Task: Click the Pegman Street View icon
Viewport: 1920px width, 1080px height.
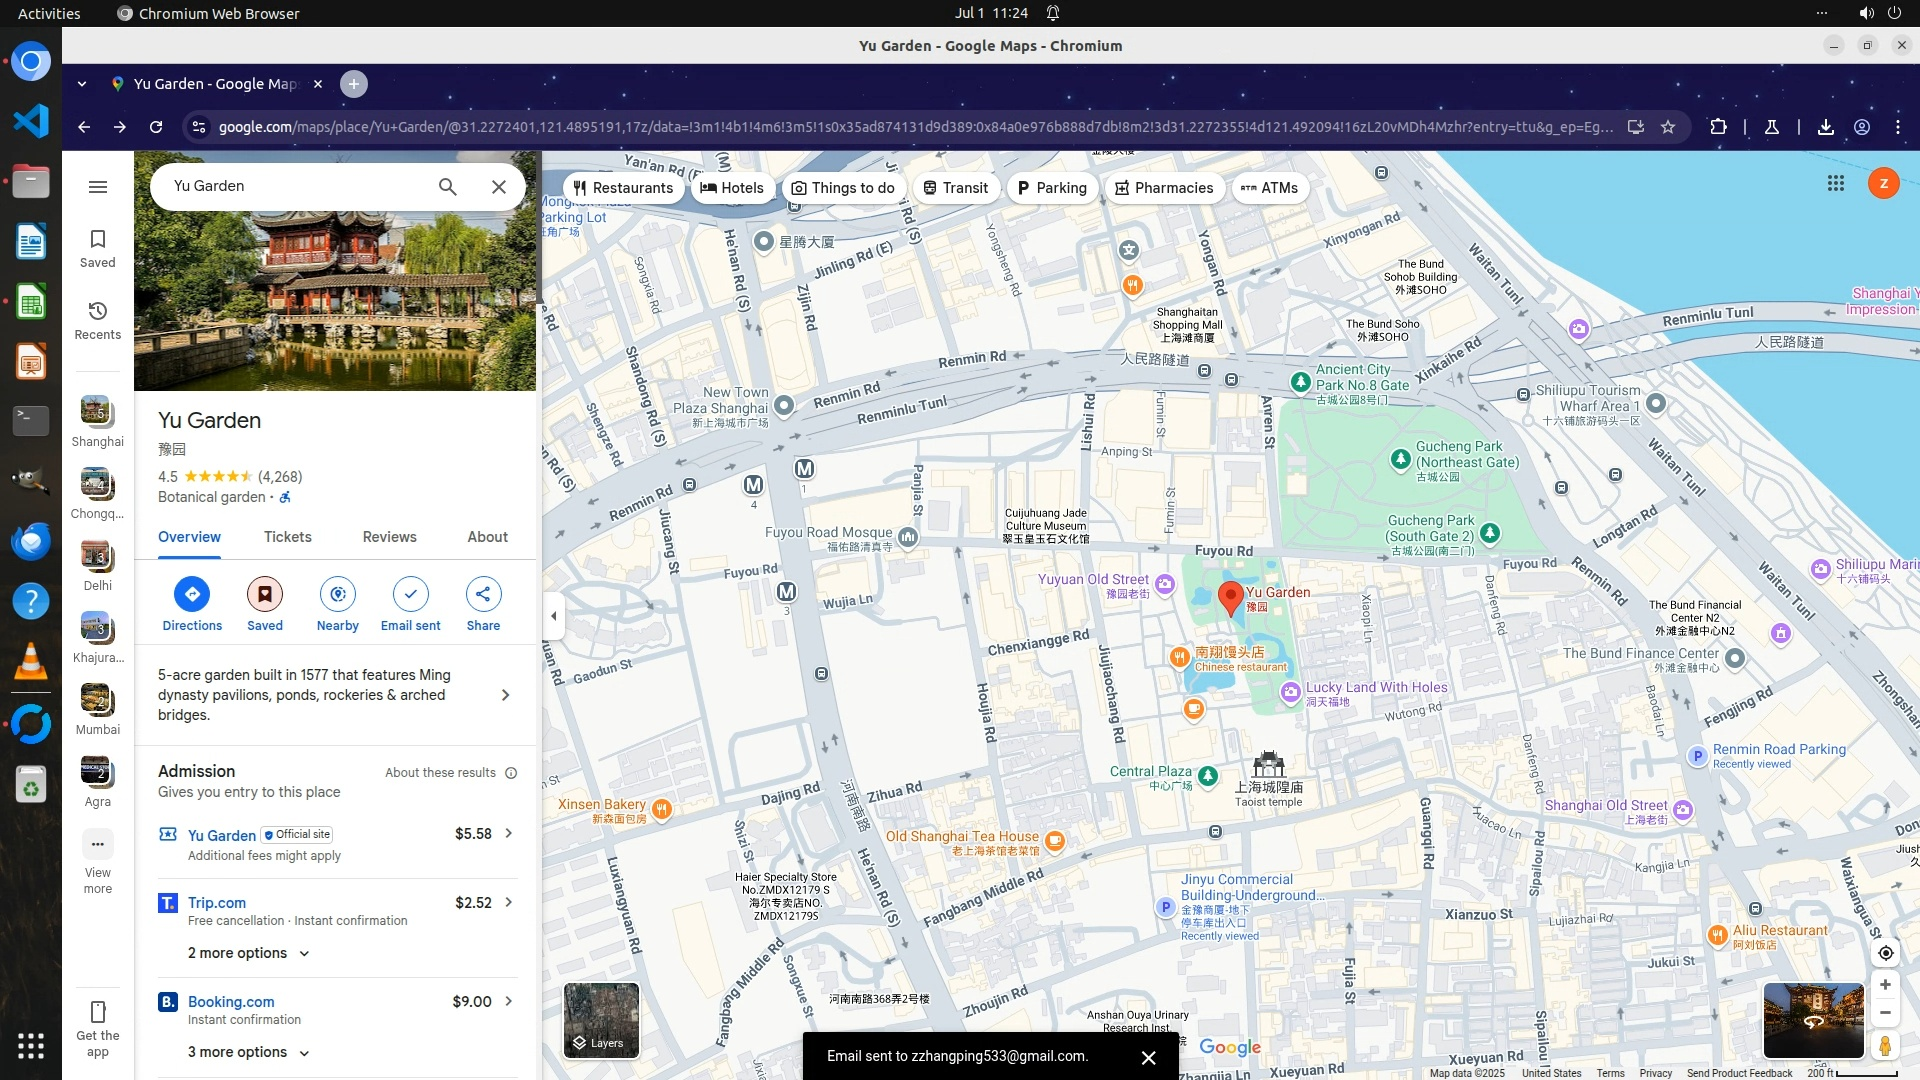Action: pyautogui.click(x=1885, y=1045)
